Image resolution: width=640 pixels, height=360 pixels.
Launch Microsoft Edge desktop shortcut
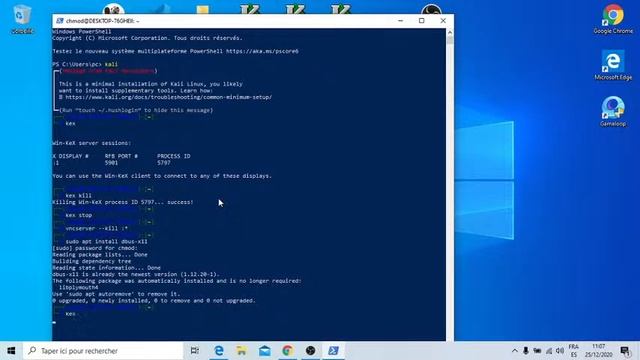pyautogui.click(x=613, y=65)
